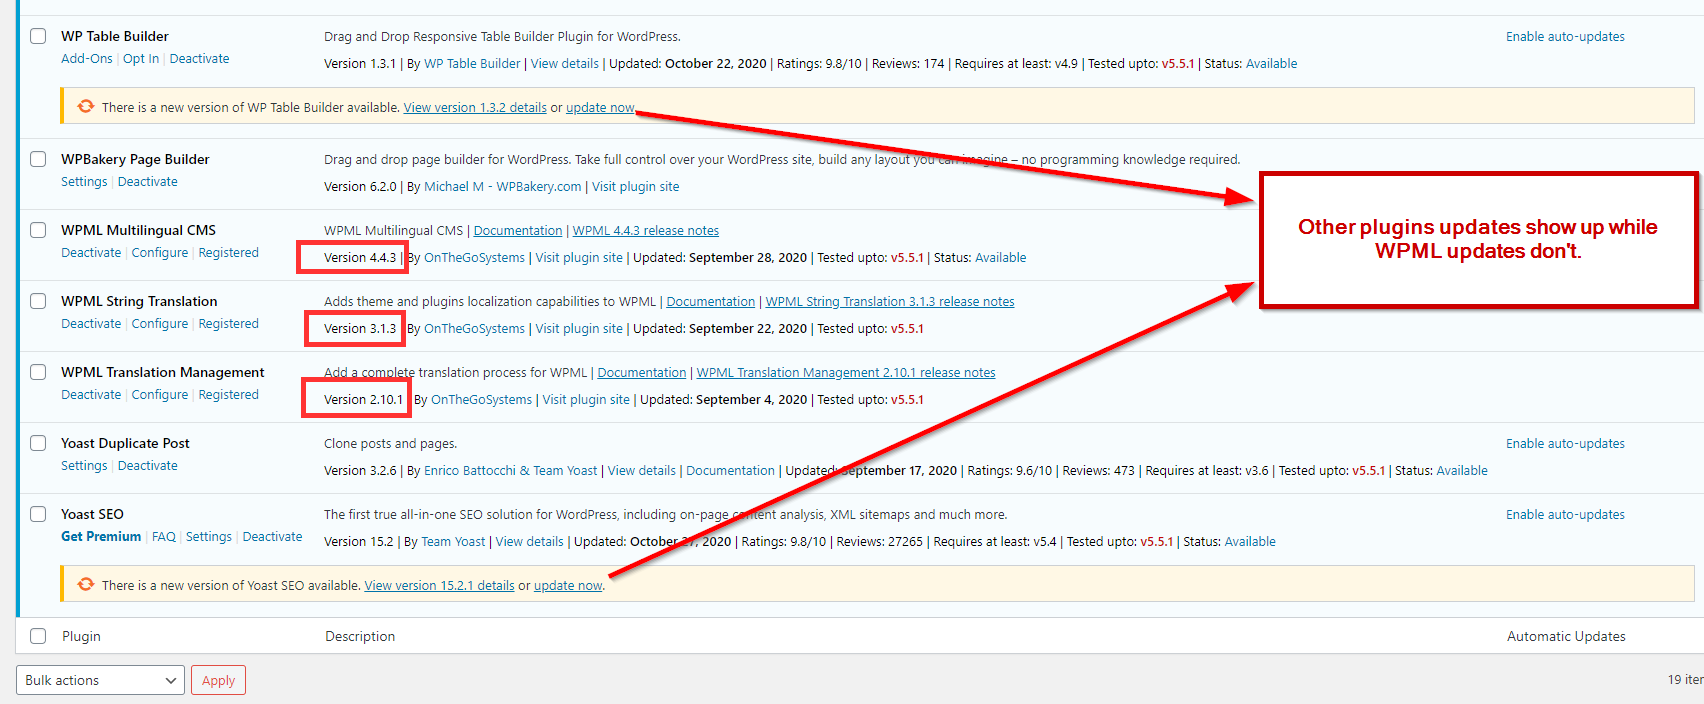Select the WPML Multilingual CMS checkbox
This screenshot has width=1704, height=704.
pyautogui.click(x=38, y=230)
